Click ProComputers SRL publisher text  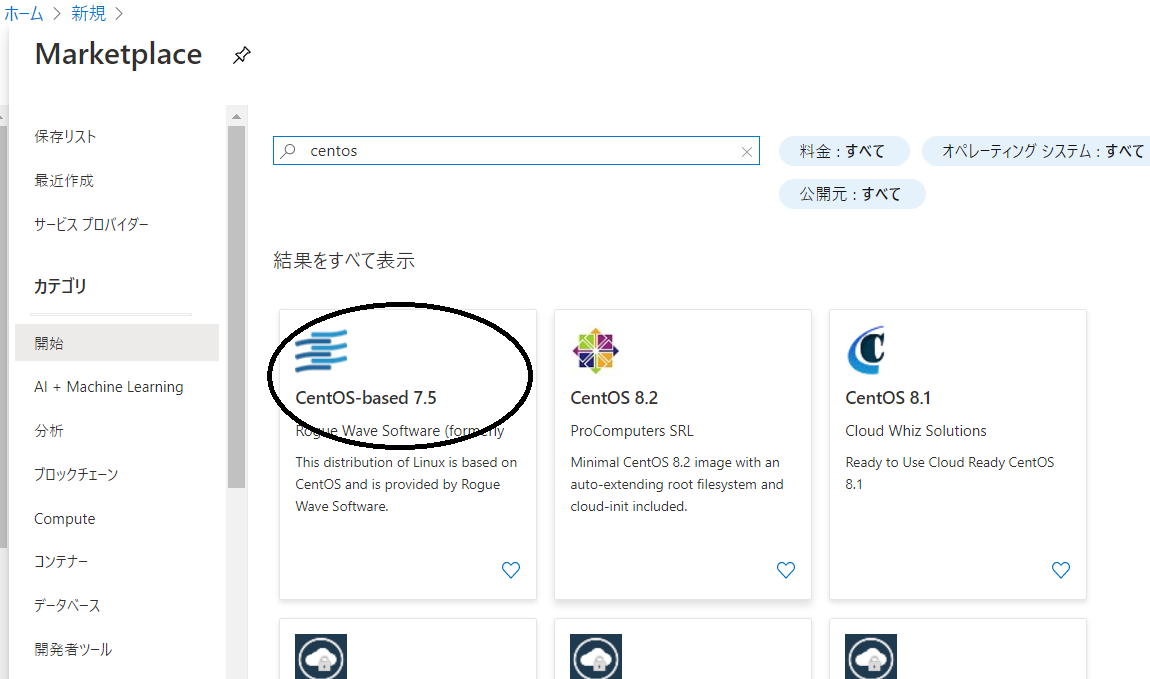point(631,431)
